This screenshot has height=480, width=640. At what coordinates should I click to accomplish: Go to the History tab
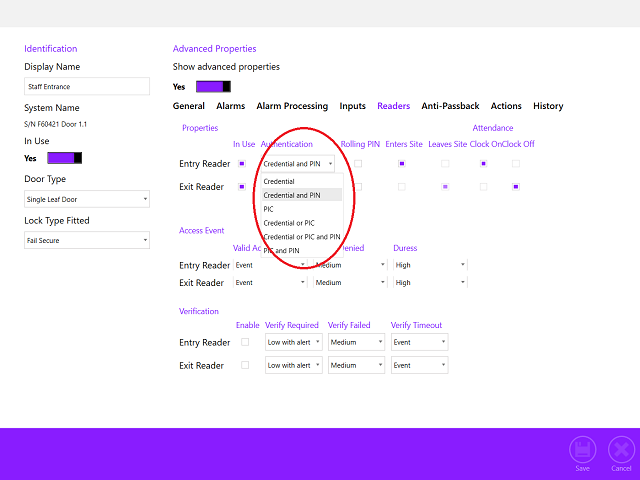[548, 106]
